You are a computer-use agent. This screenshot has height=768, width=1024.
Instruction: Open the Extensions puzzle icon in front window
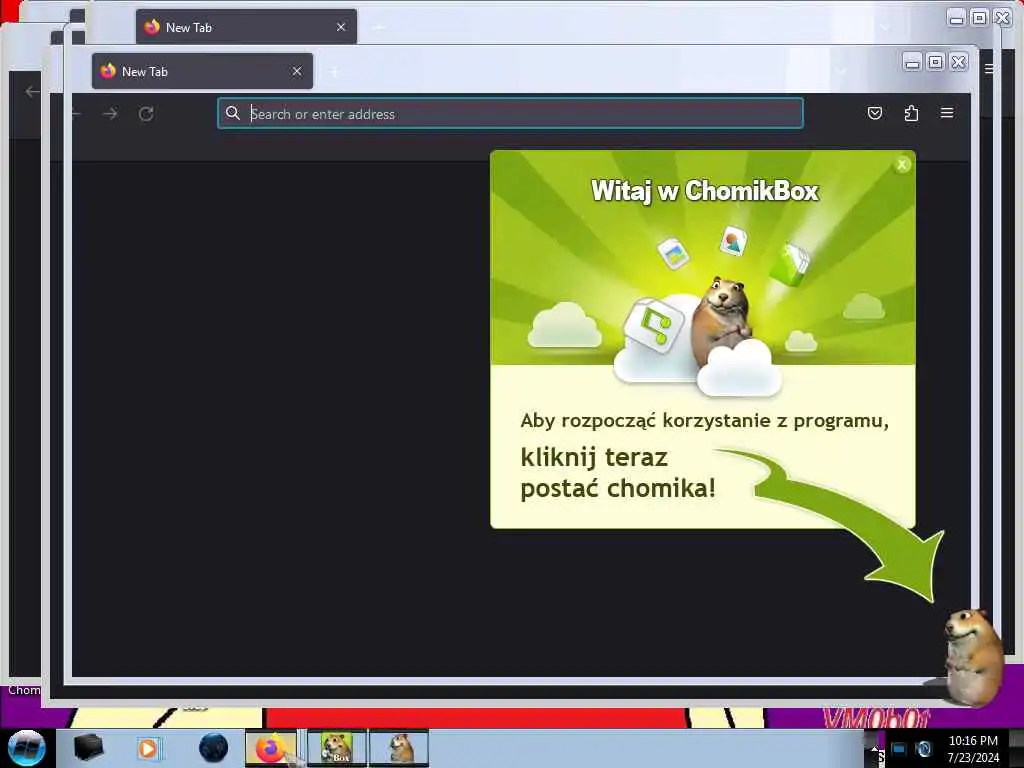tap(911, 113)
